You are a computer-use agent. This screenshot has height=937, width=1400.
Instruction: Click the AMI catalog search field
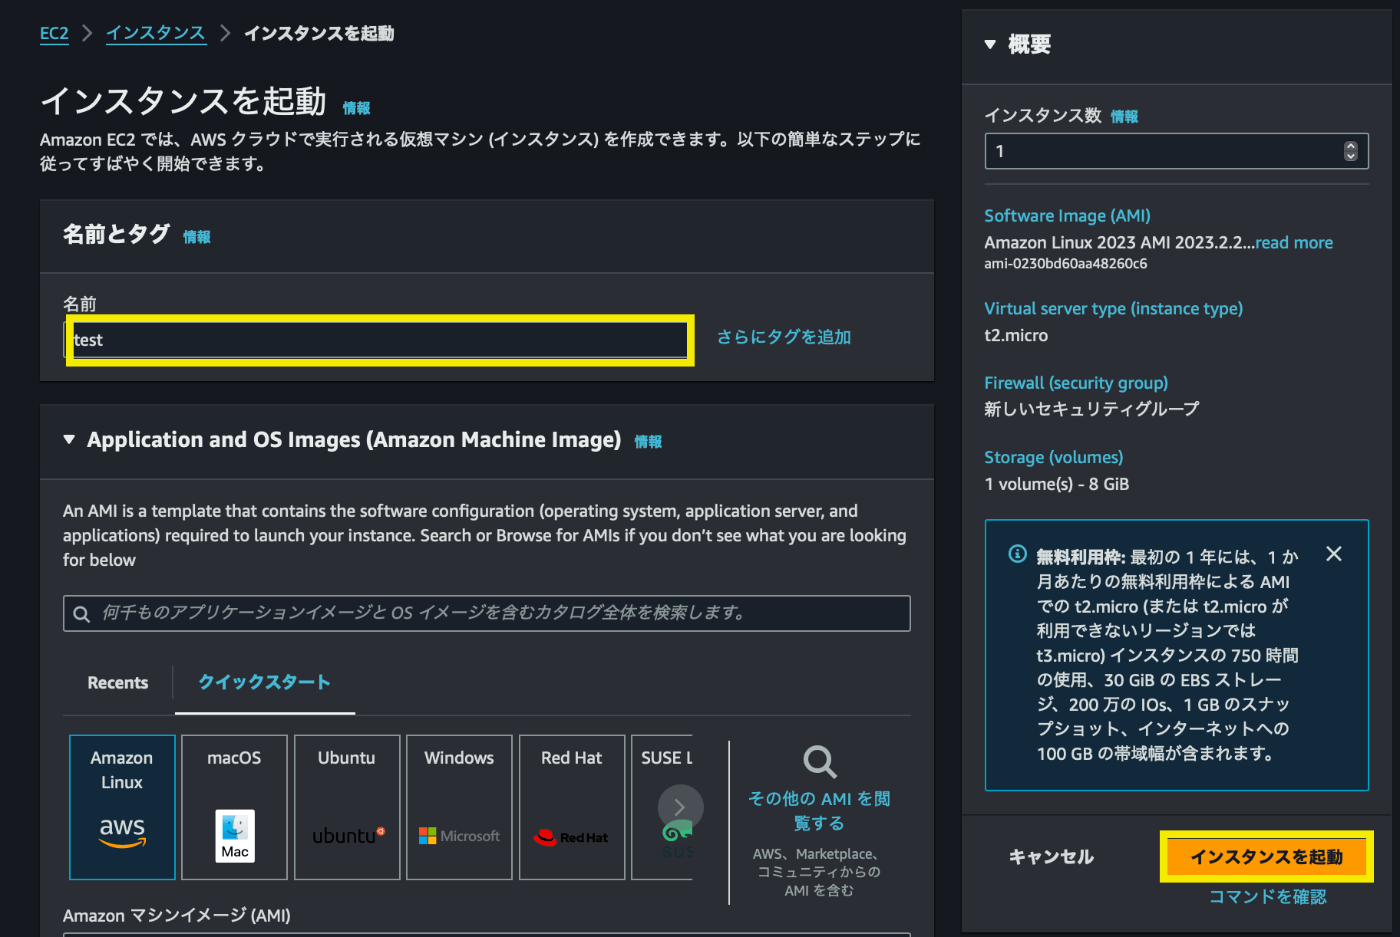[487, 613]
